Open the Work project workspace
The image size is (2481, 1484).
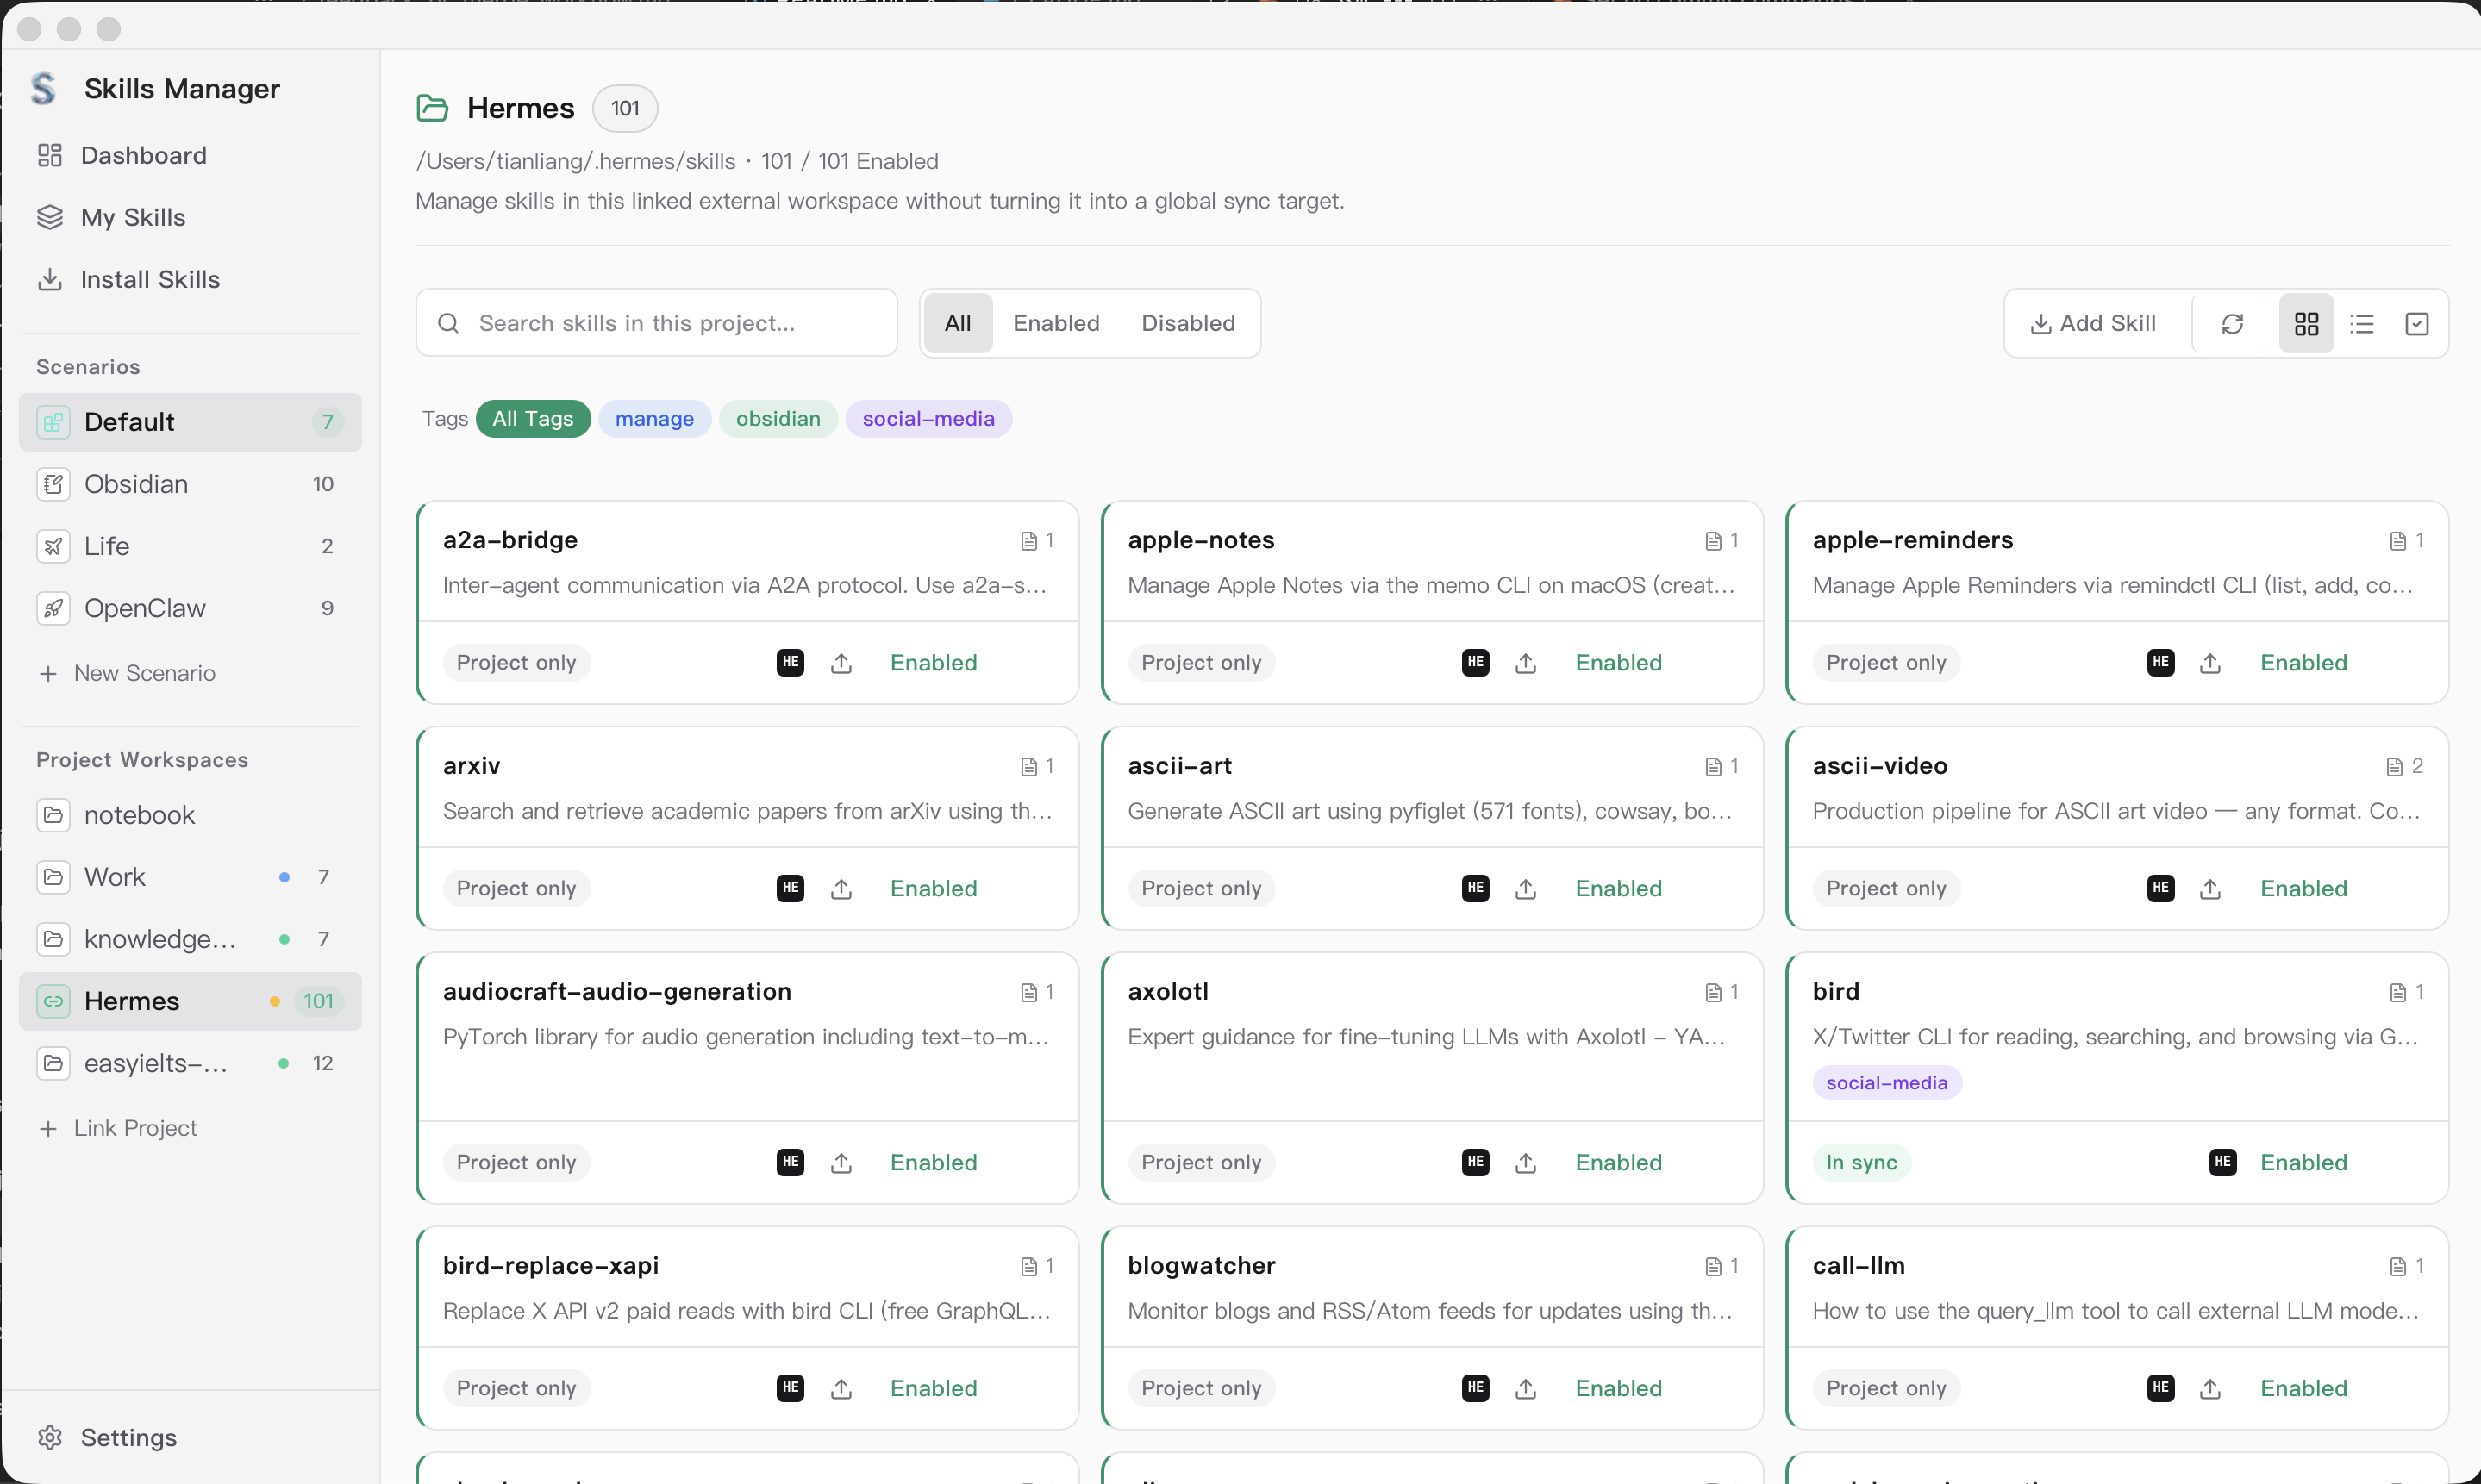pos(115,877)
